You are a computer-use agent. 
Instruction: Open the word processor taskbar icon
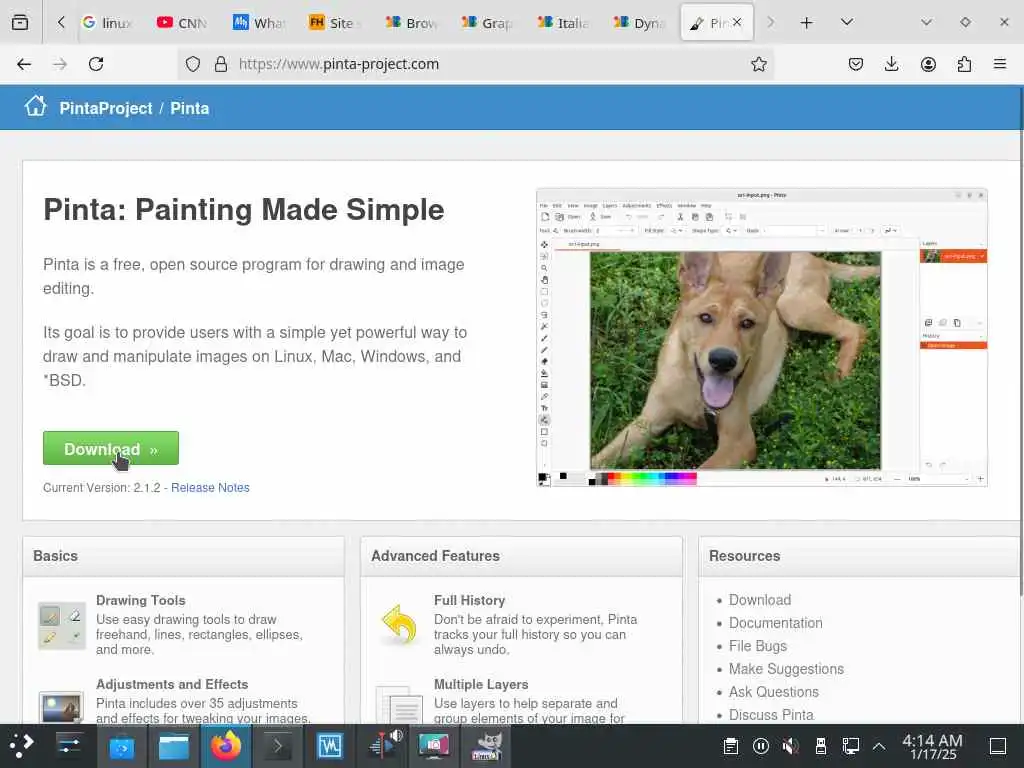tap(330, 746)
